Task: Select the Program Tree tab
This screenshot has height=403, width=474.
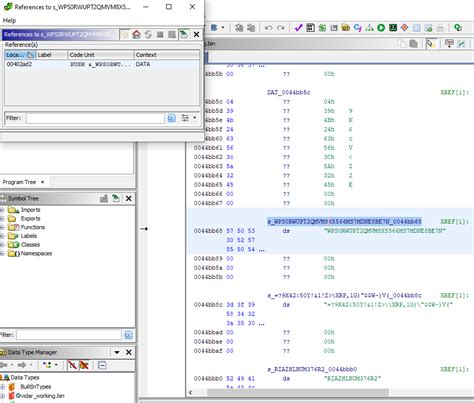Action: 19,182
